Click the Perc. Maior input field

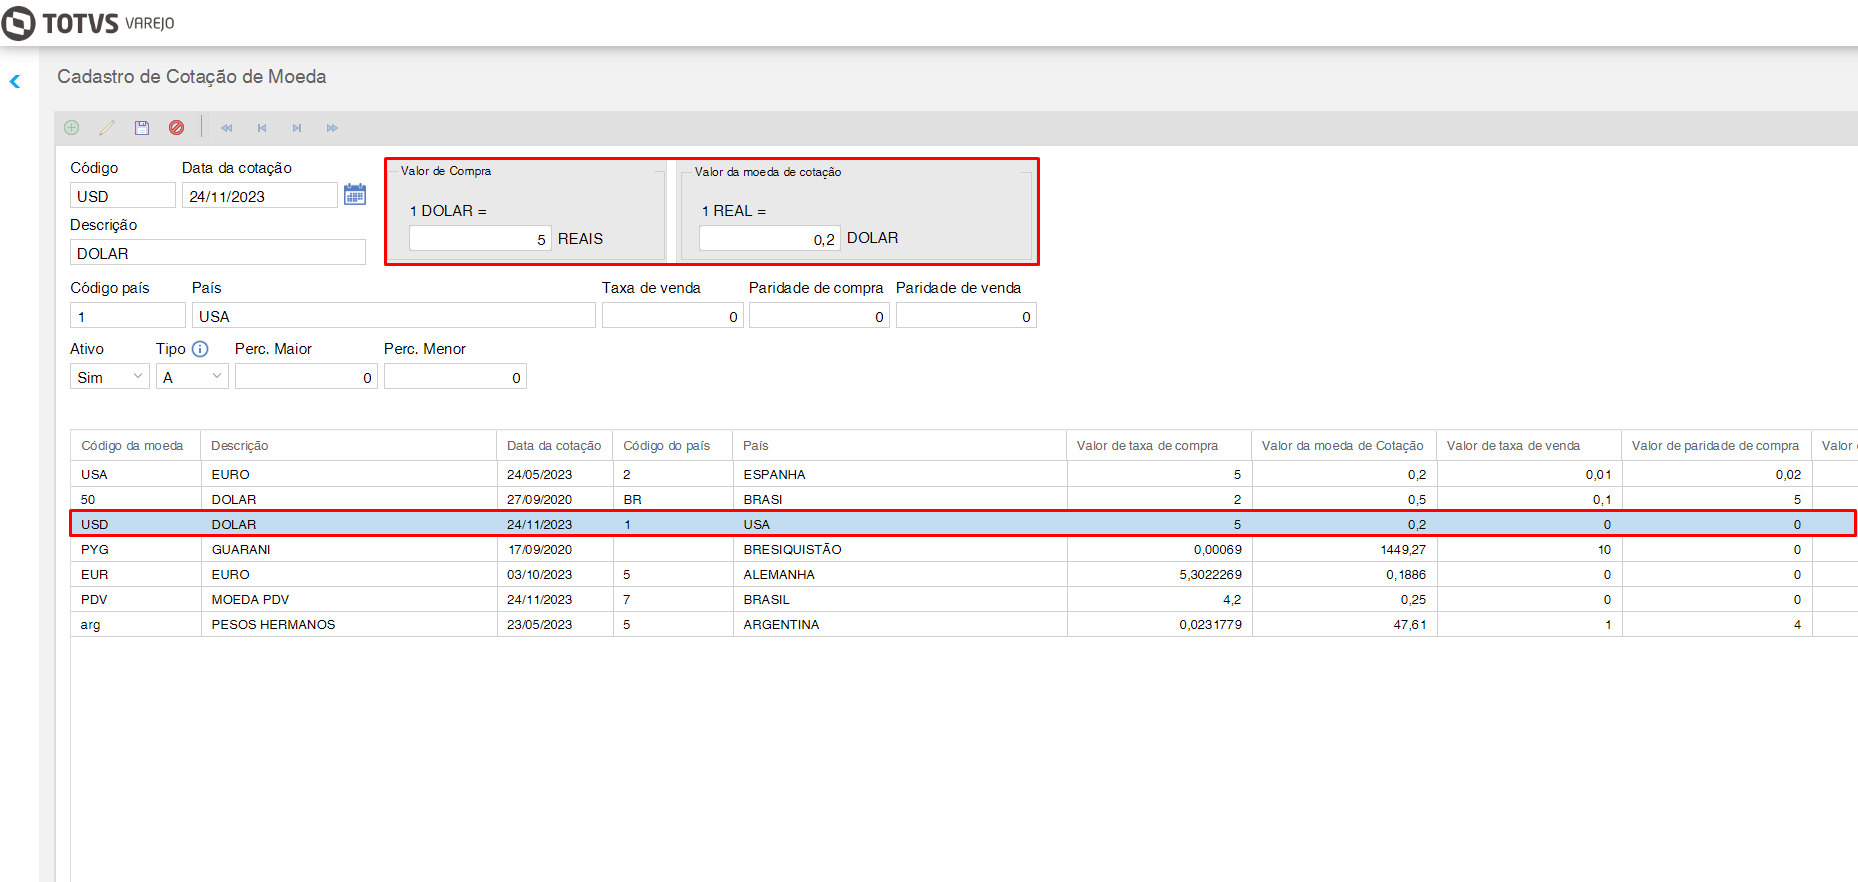click(306, 377)
